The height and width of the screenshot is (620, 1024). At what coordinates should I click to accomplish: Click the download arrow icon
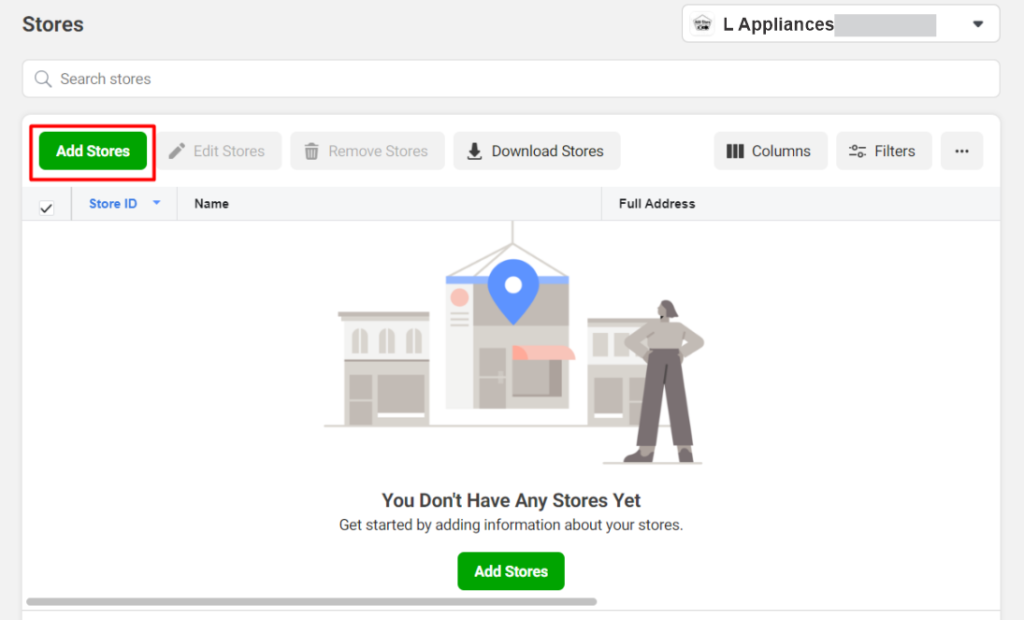pos(475,152)
